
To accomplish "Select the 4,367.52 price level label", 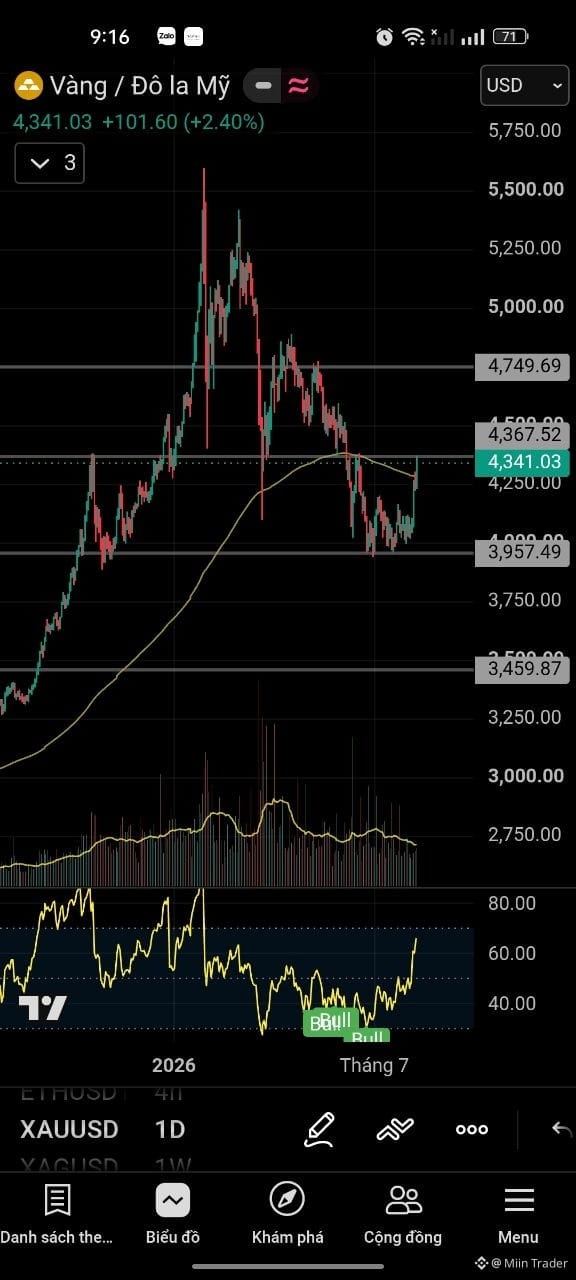I will 524,435.
